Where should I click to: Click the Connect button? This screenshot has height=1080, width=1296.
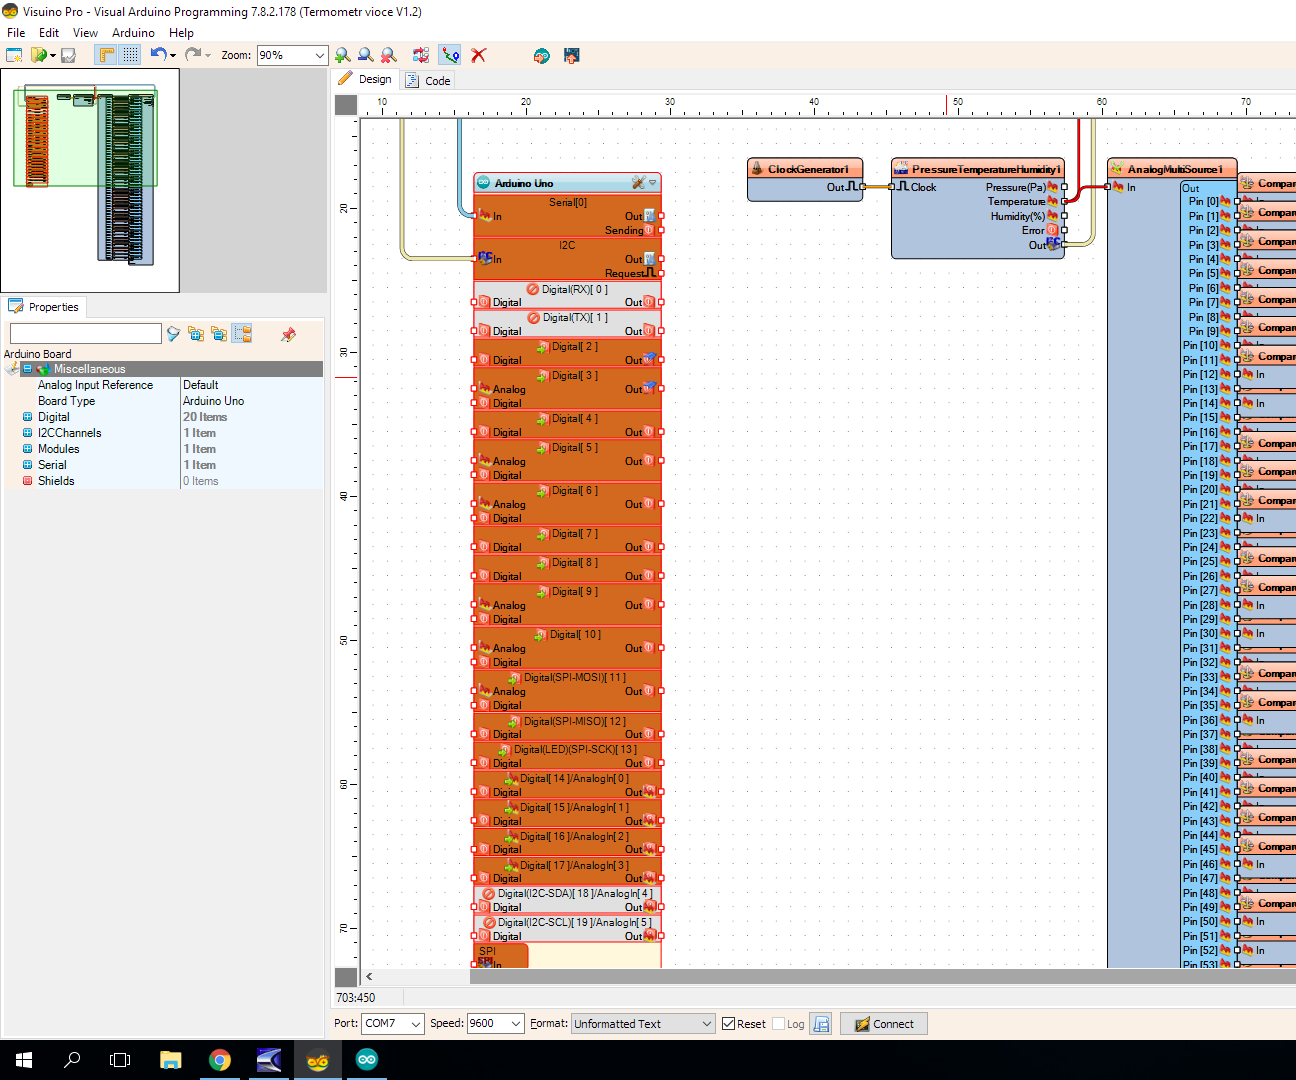(884, 1024)
